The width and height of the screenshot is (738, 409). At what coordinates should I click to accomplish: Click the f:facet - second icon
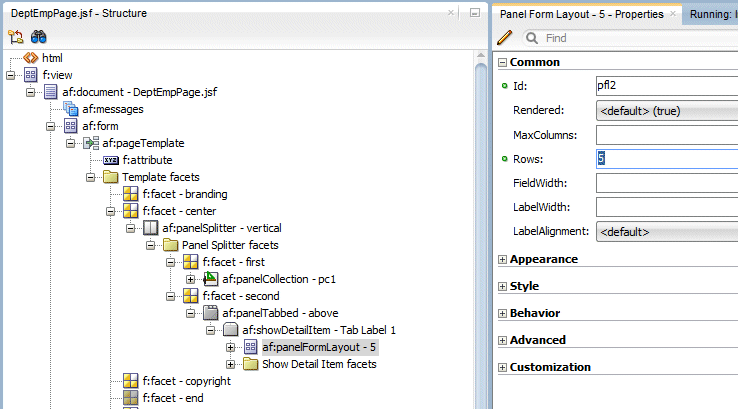point(191,296)
